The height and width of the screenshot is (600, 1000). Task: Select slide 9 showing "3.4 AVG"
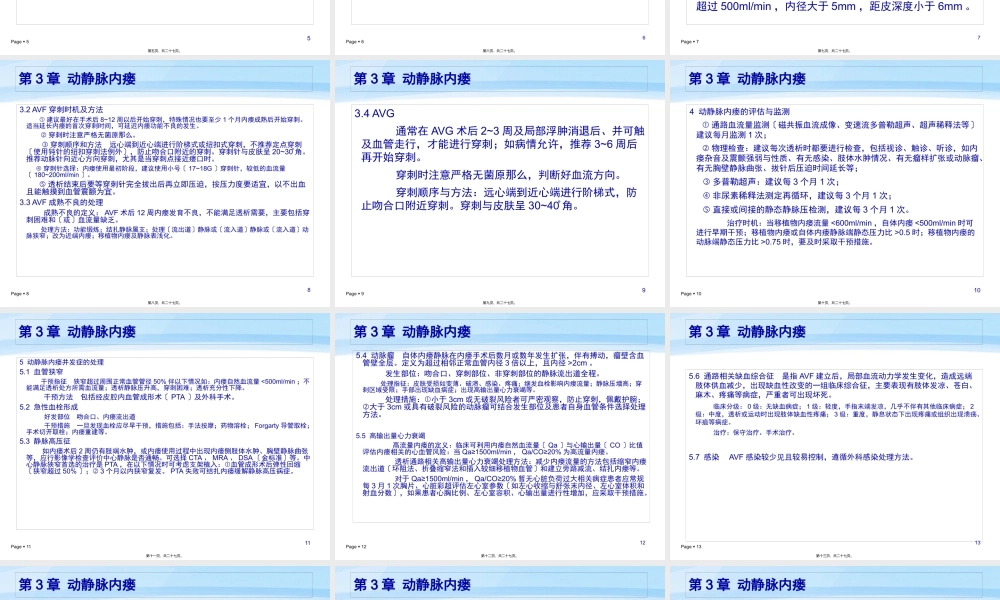(x=500, y=180)
